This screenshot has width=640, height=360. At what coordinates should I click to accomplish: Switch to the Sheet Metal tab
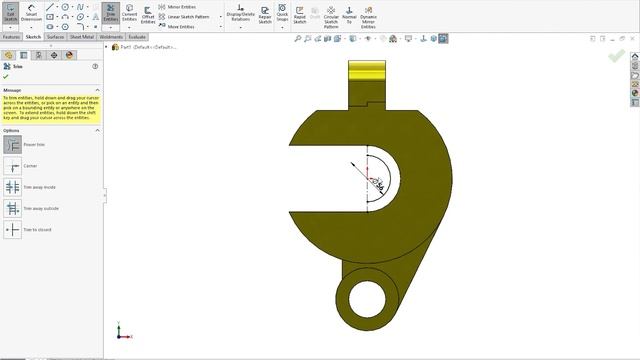click(x=82, y=37)
